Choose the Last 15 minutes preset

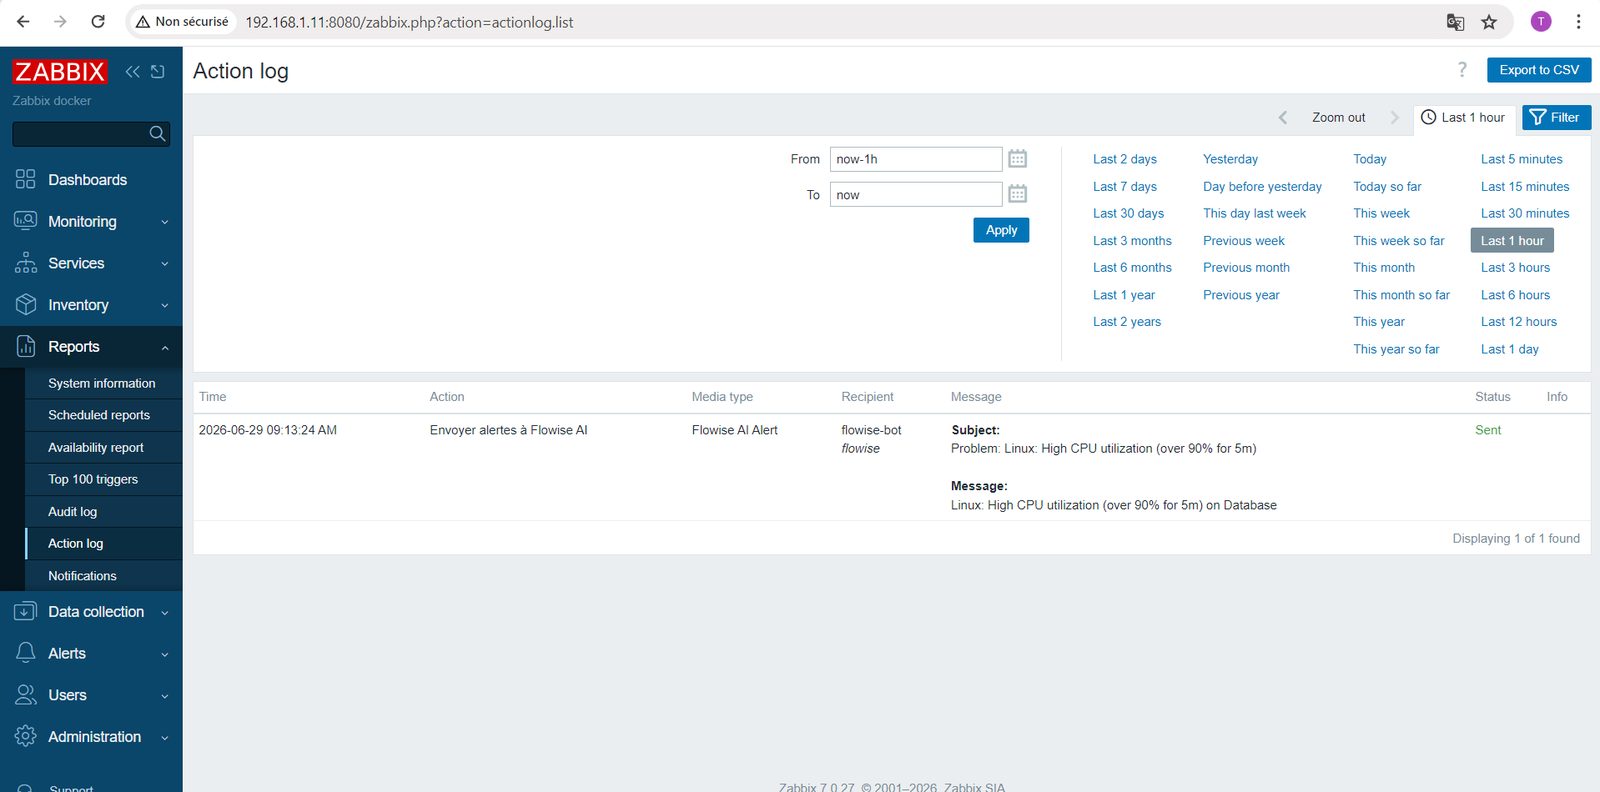click(x=1525, y=186)
